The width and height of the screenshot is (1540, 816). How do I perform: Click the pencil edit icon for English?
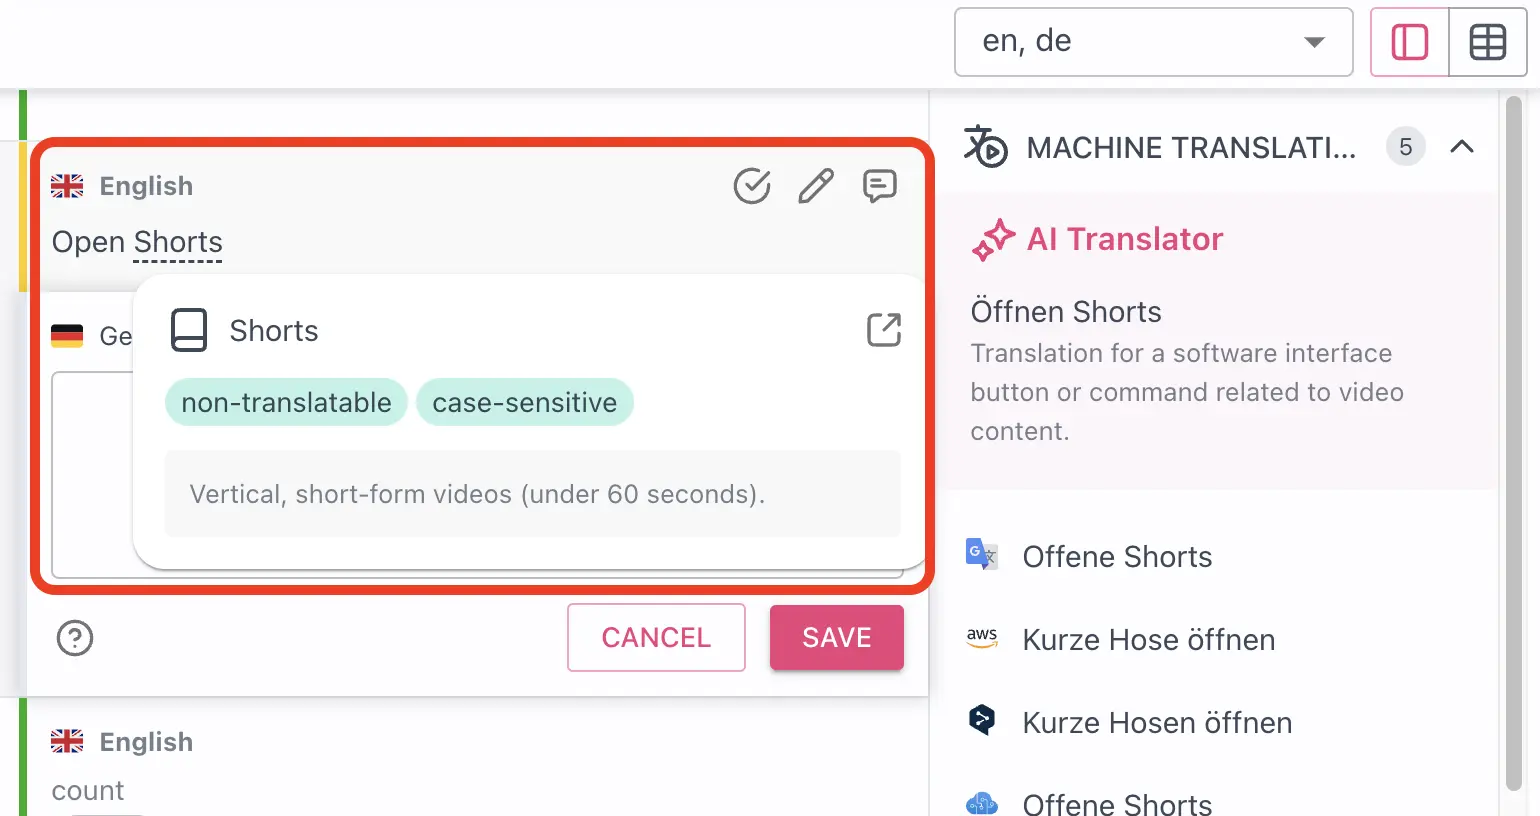coord(816,186)
